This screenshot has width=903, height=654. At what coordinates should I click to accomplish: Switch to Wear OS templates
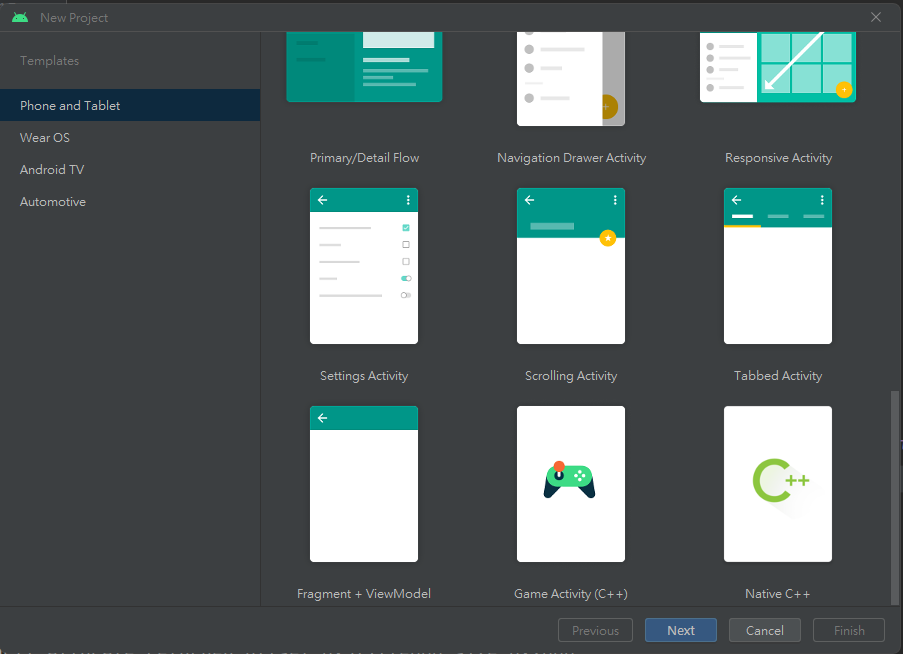44,137
